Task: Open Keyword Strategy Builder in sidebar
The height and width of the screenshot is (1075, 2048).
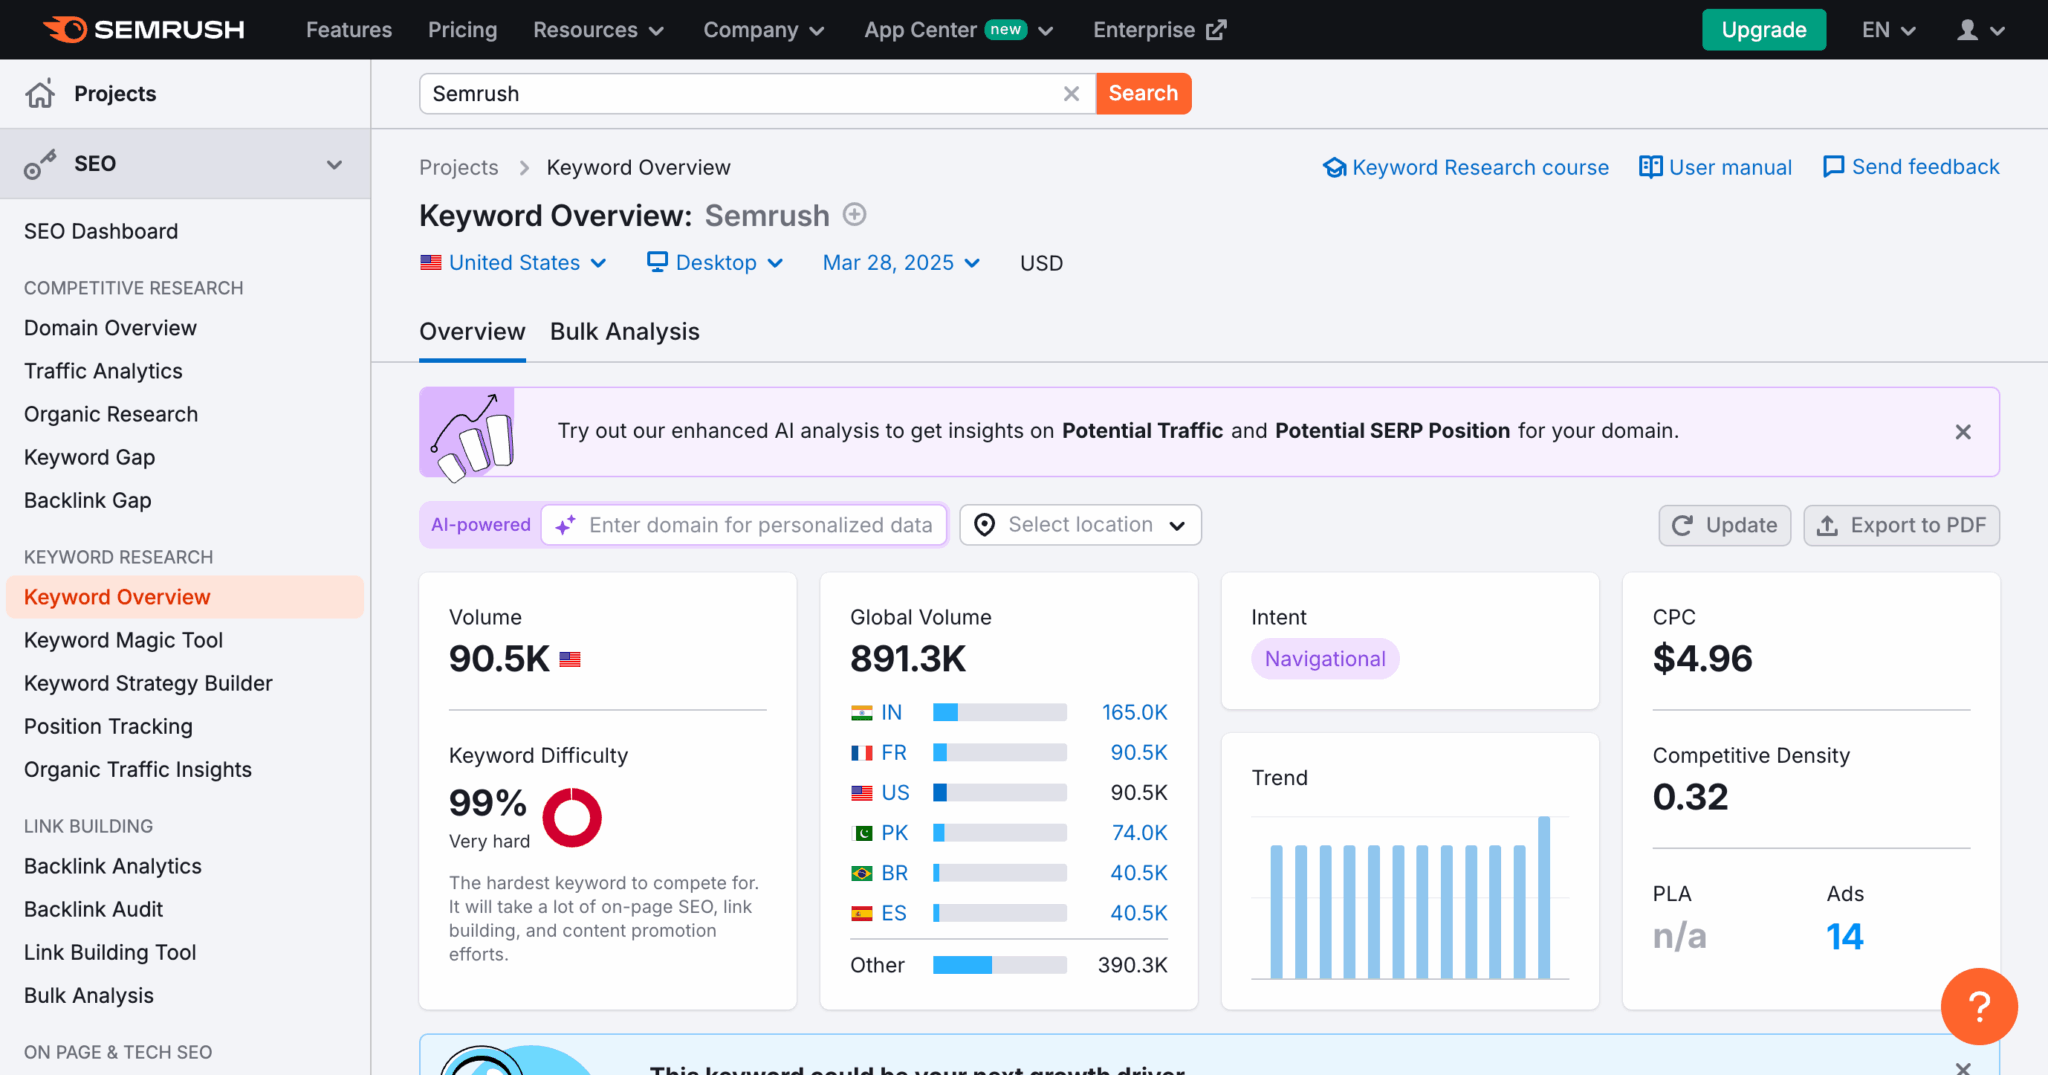Action: tap(148, 683)
